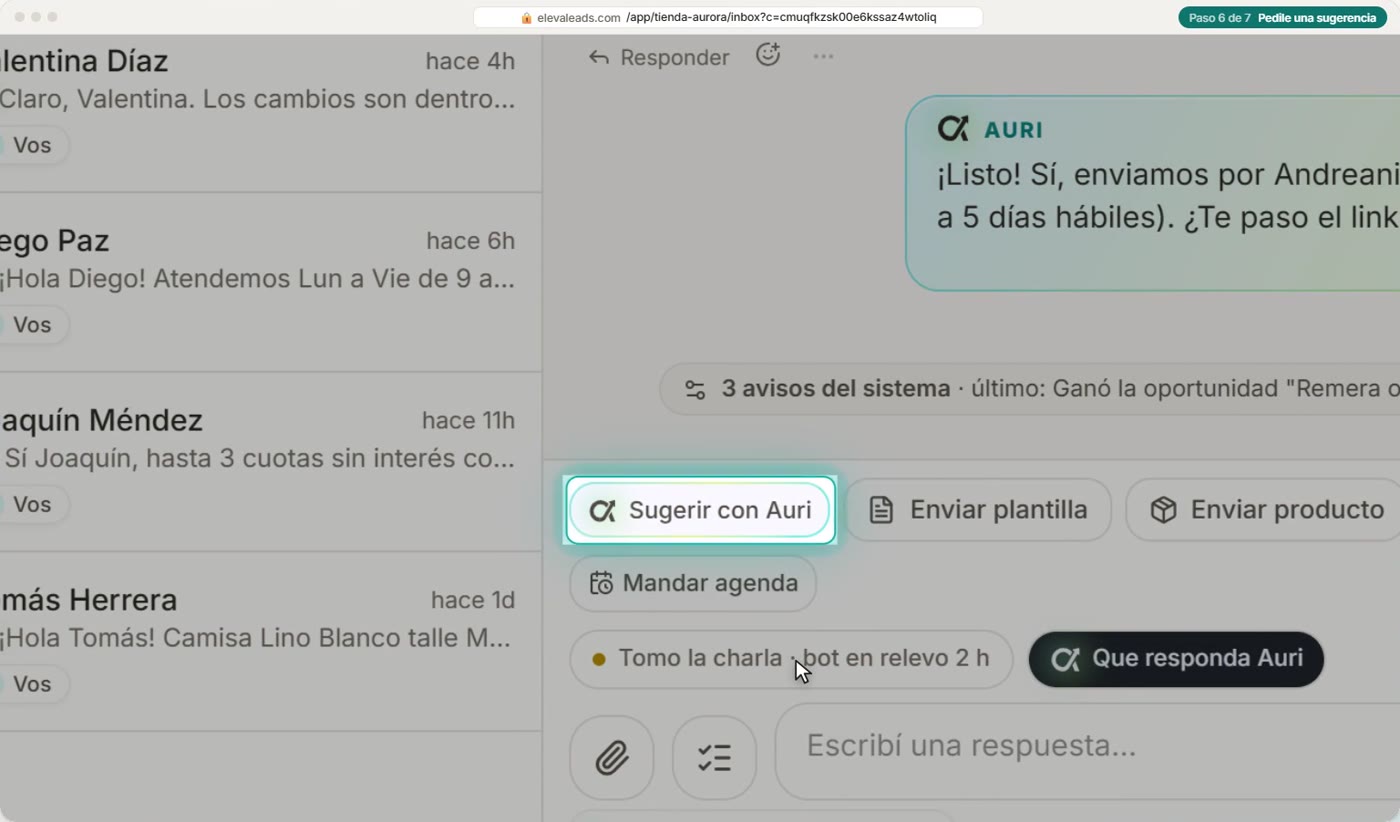Click Vos tag under Joaquín Méndez
Screen dimensions: 1400x822
pyautogui.click(x=32, y=505)
